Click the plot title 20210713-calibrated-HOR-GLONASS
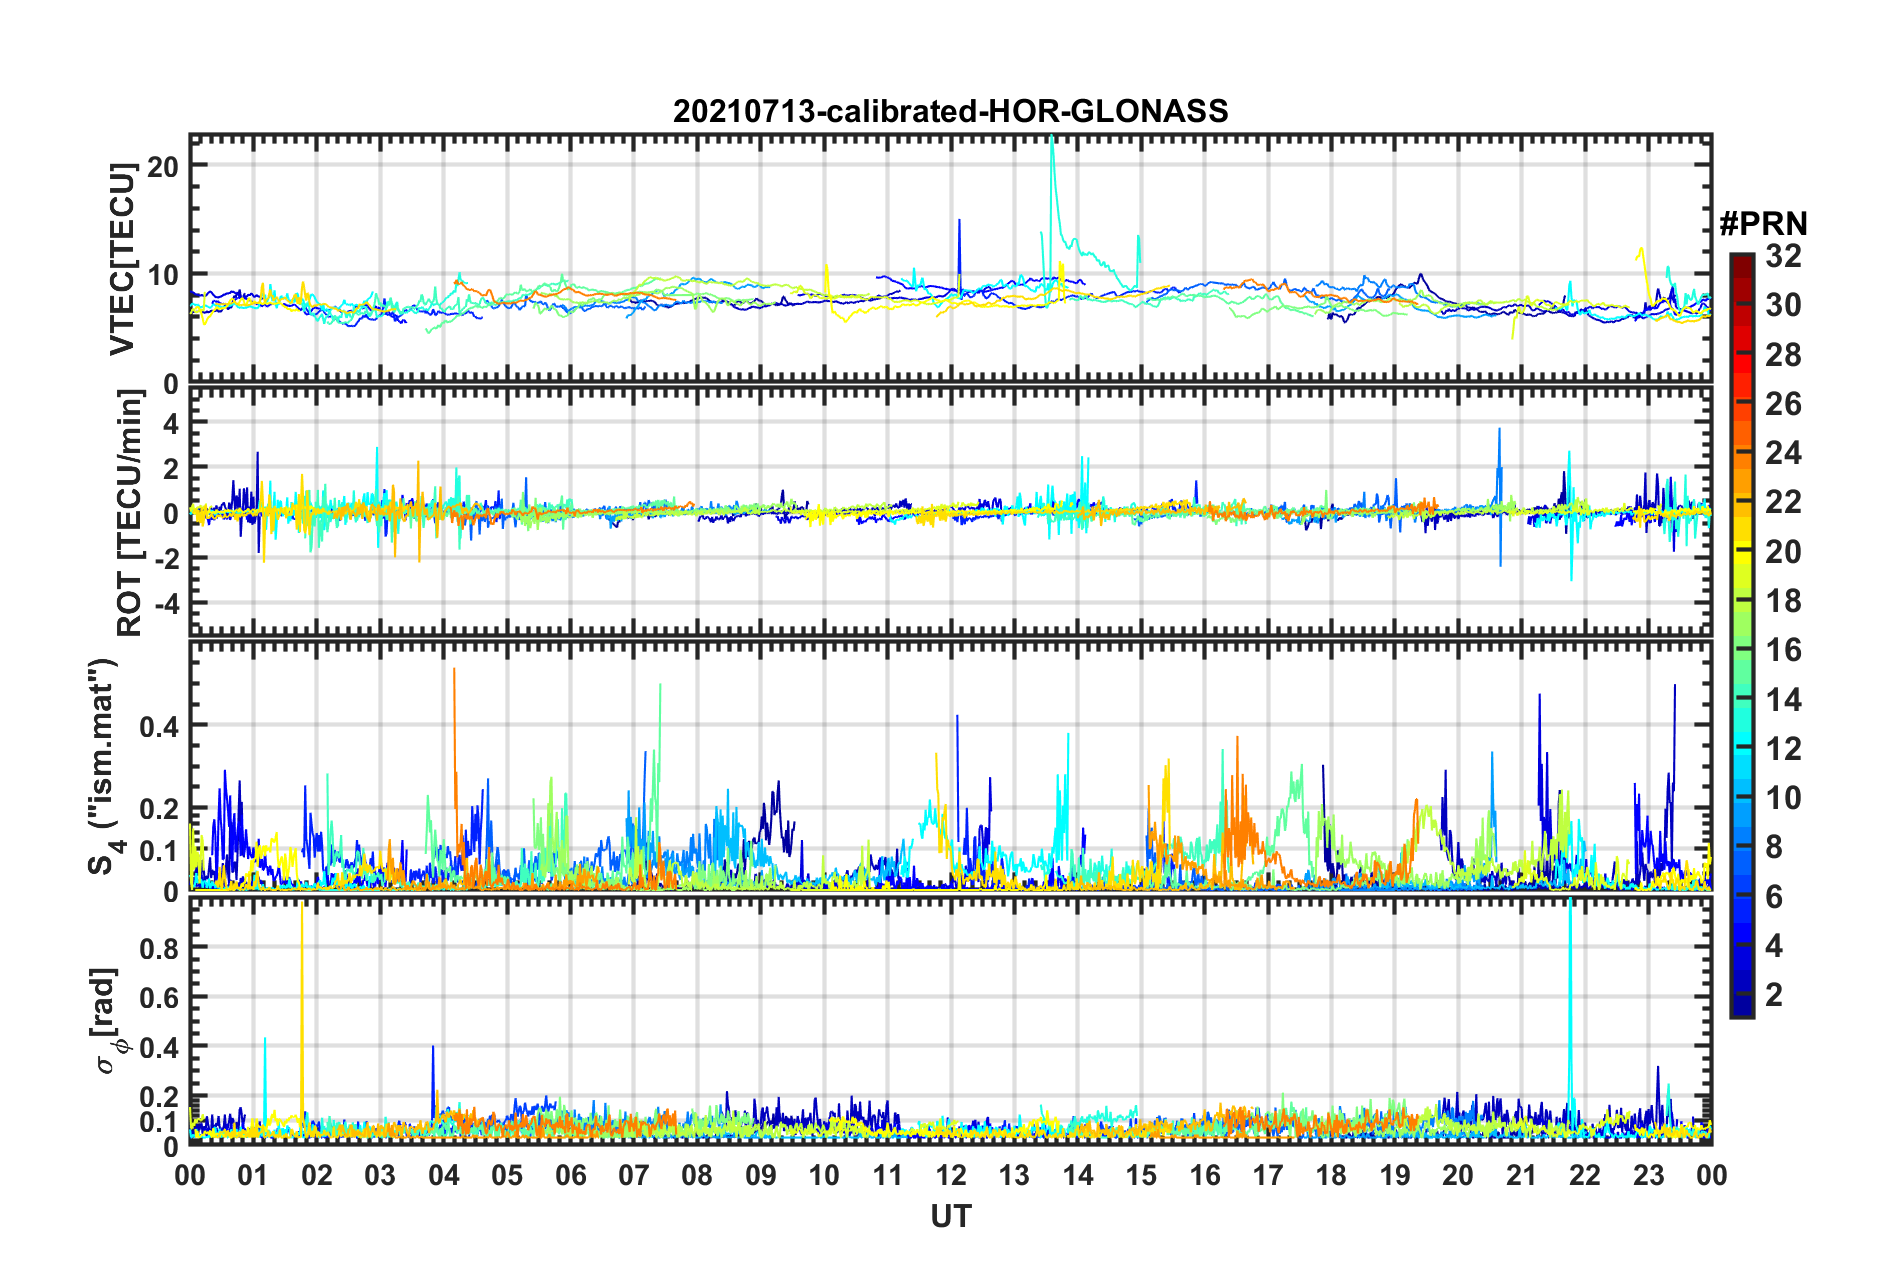The width and height of the screenshot is (1902, 1272). point(950,111)
